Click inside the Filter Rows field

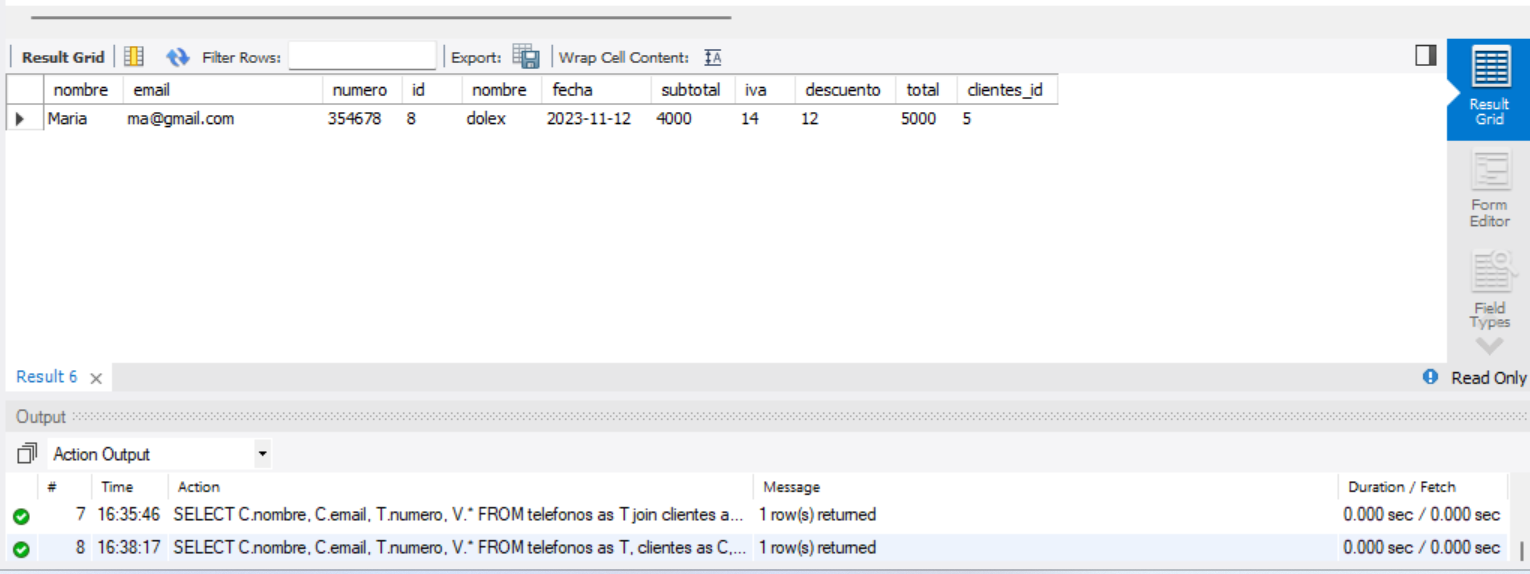(362, 56)
